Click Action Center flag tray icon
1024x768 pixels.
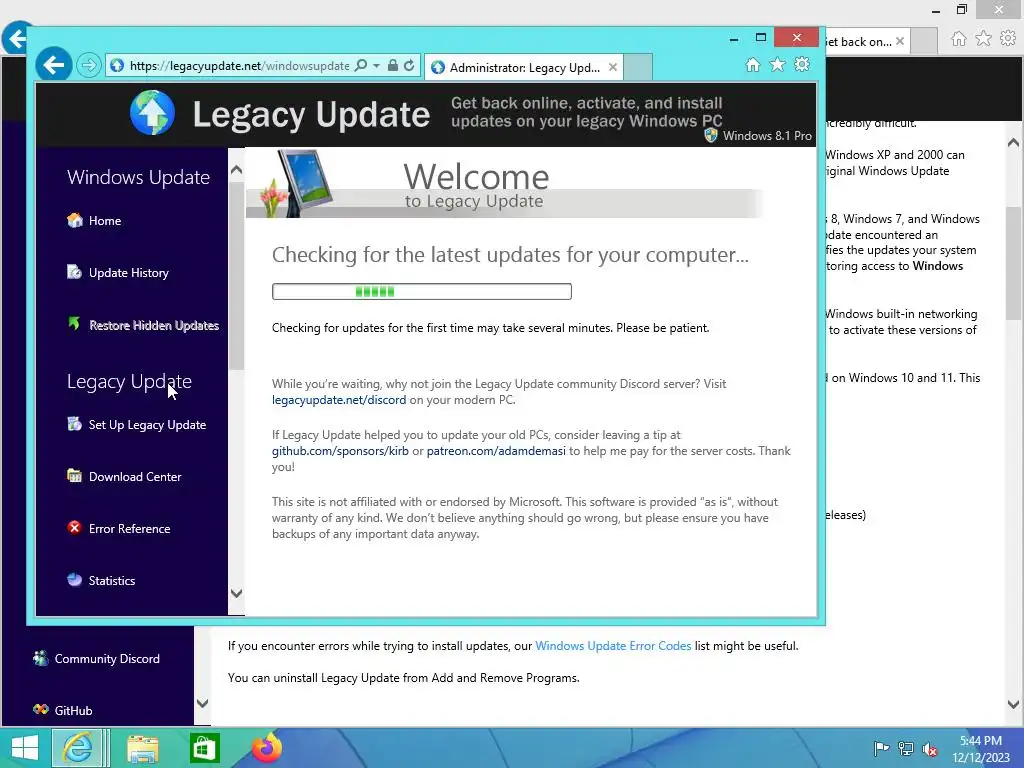pyautogui.click(x=881, y=748)
